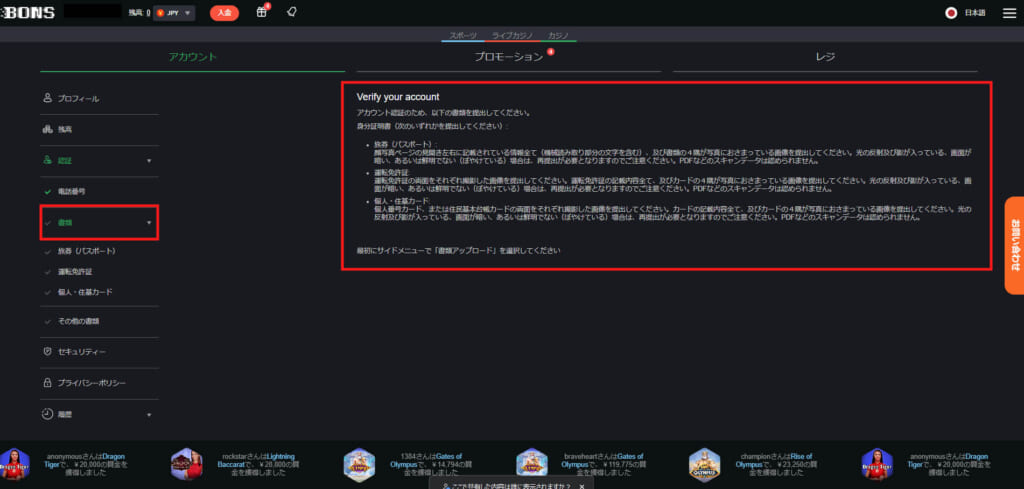Screen dimensions: 1024x489
Task: Select 運転免許証 driver's license option
Action: click(x=76, y=271)
